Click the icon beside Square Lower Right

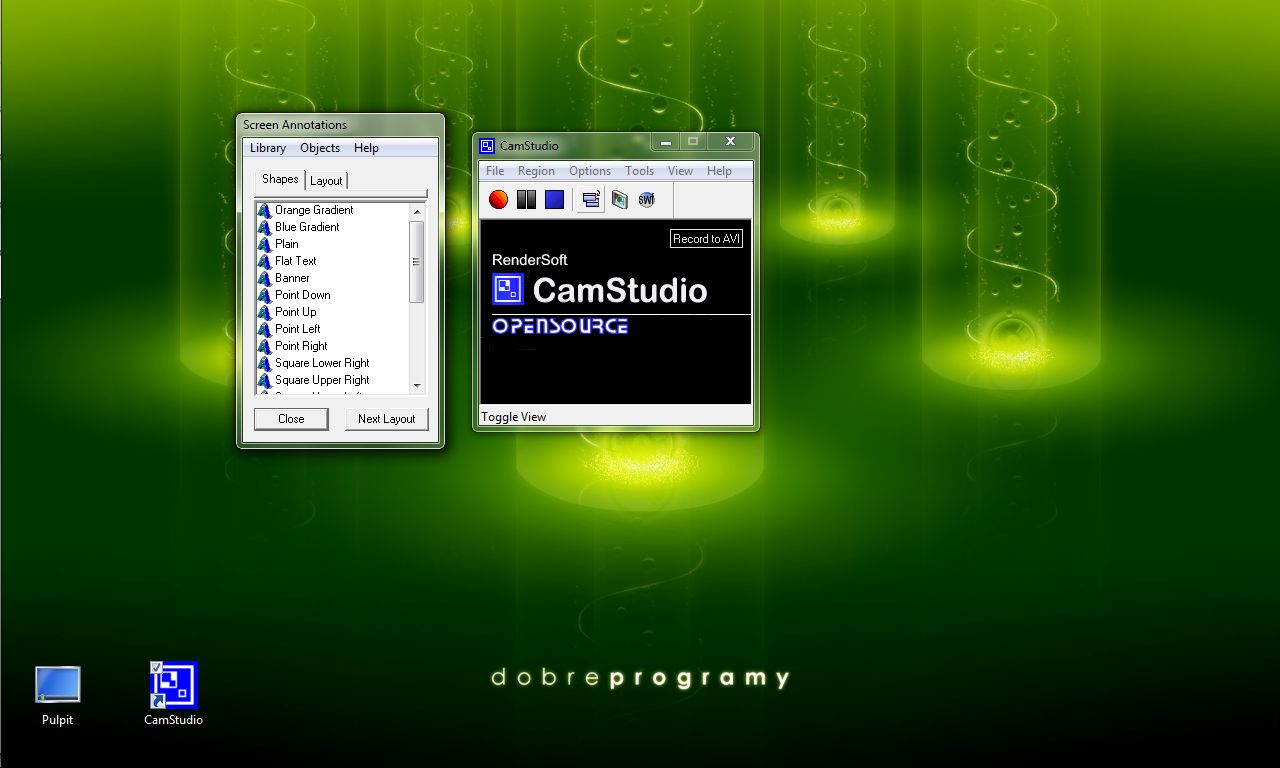coord(265,363)
